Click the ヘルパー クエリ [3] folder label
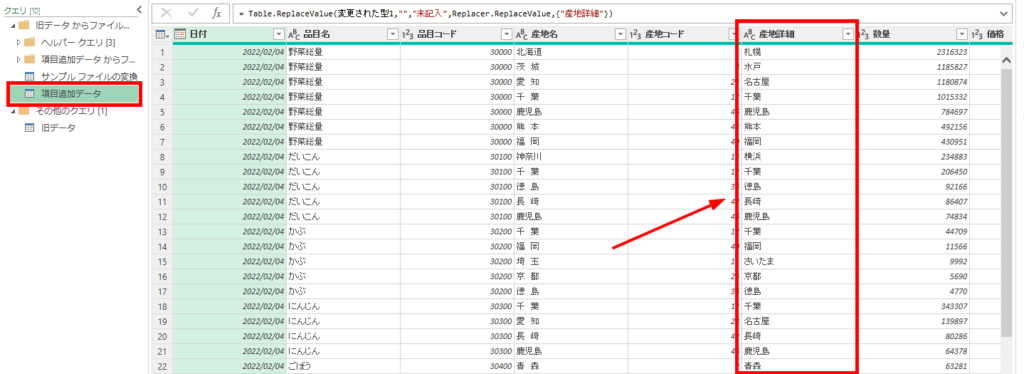1024x374 pixels. [x=78, y=42]
